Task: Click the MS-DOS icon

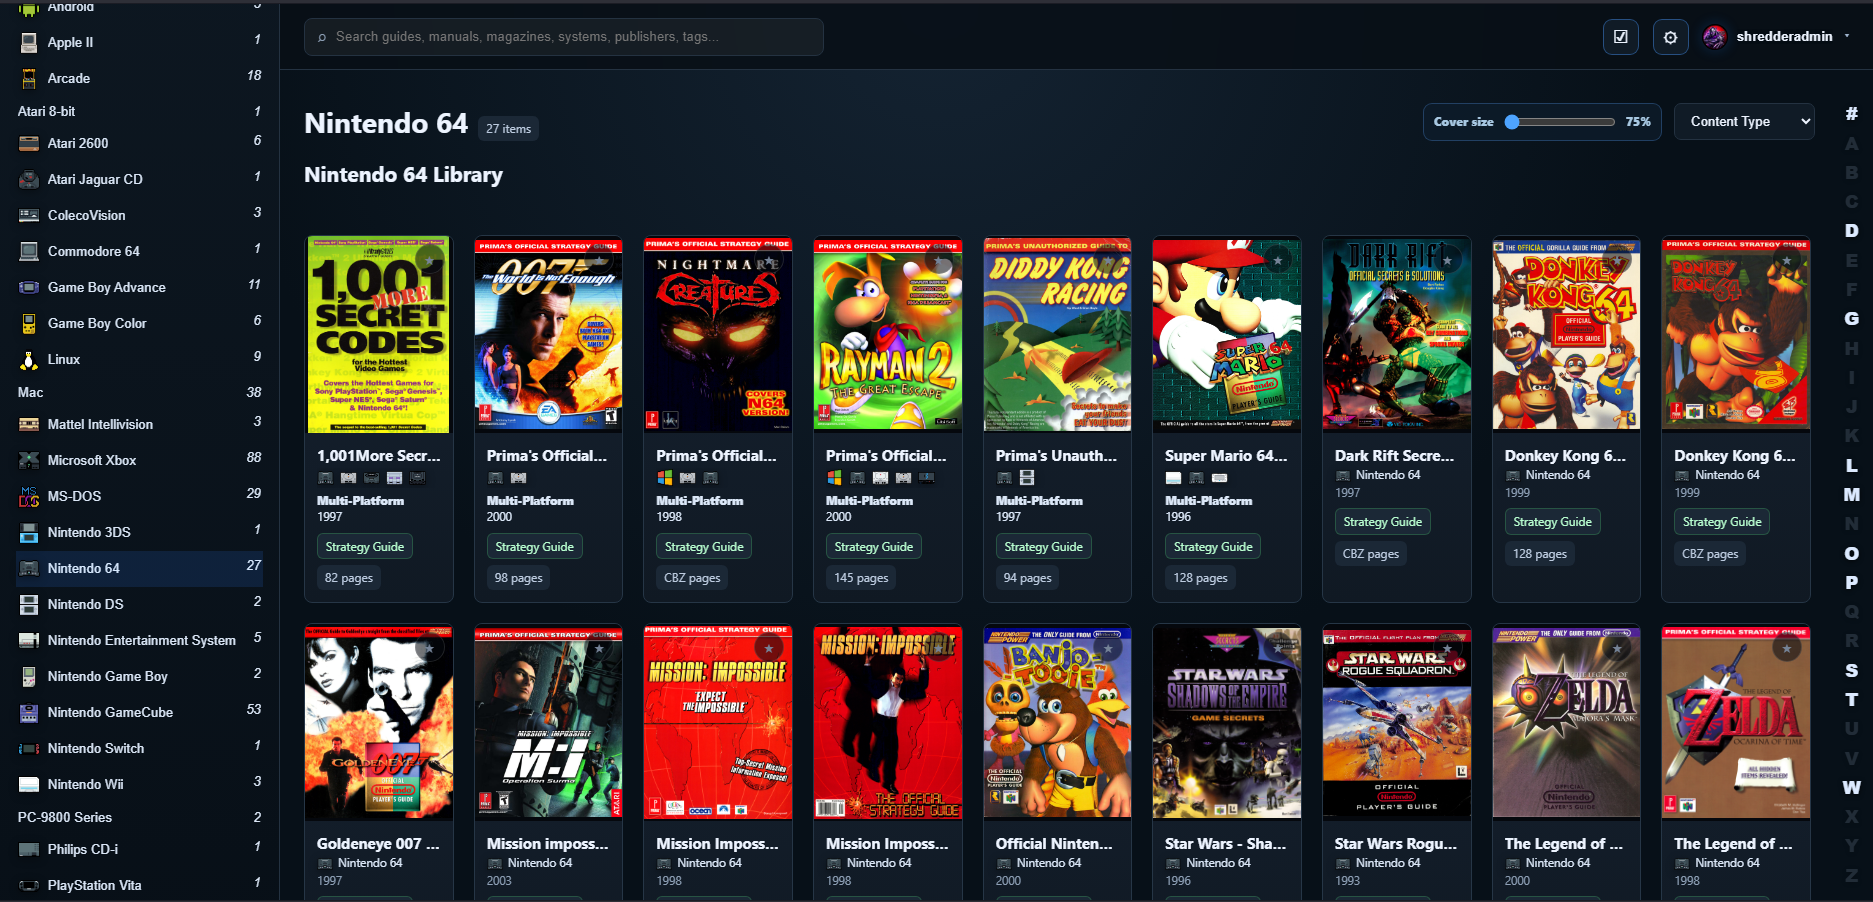Action: 29,496
